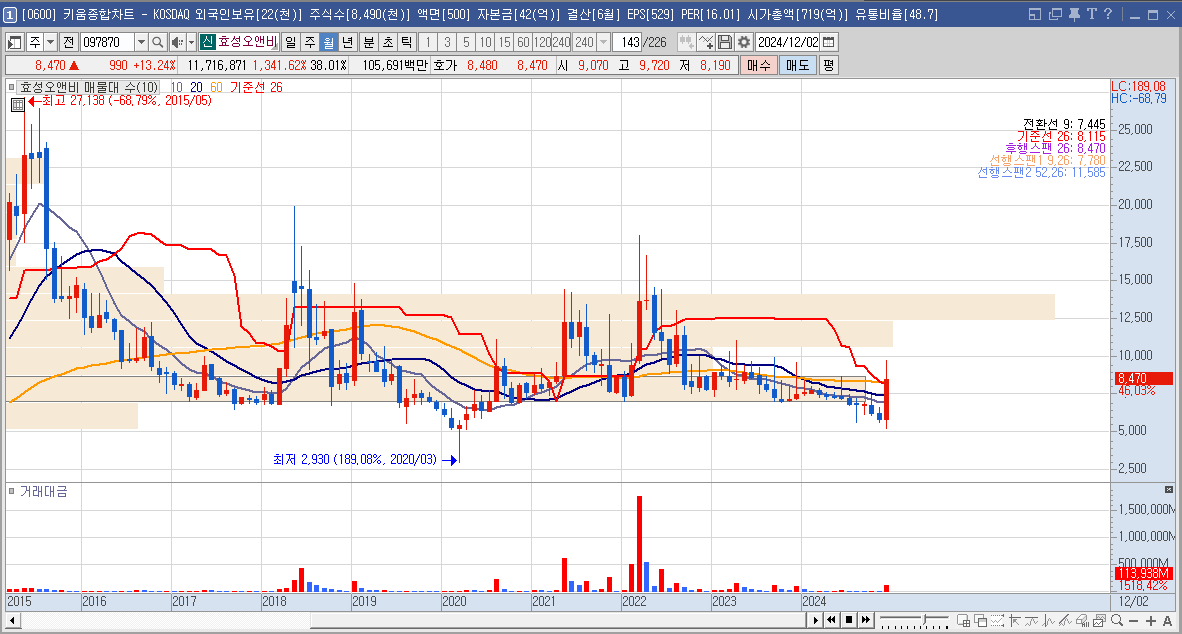Choose the 15 interval button
Image resolution: width=1182 pixels, height=634 pixels.
504,42
